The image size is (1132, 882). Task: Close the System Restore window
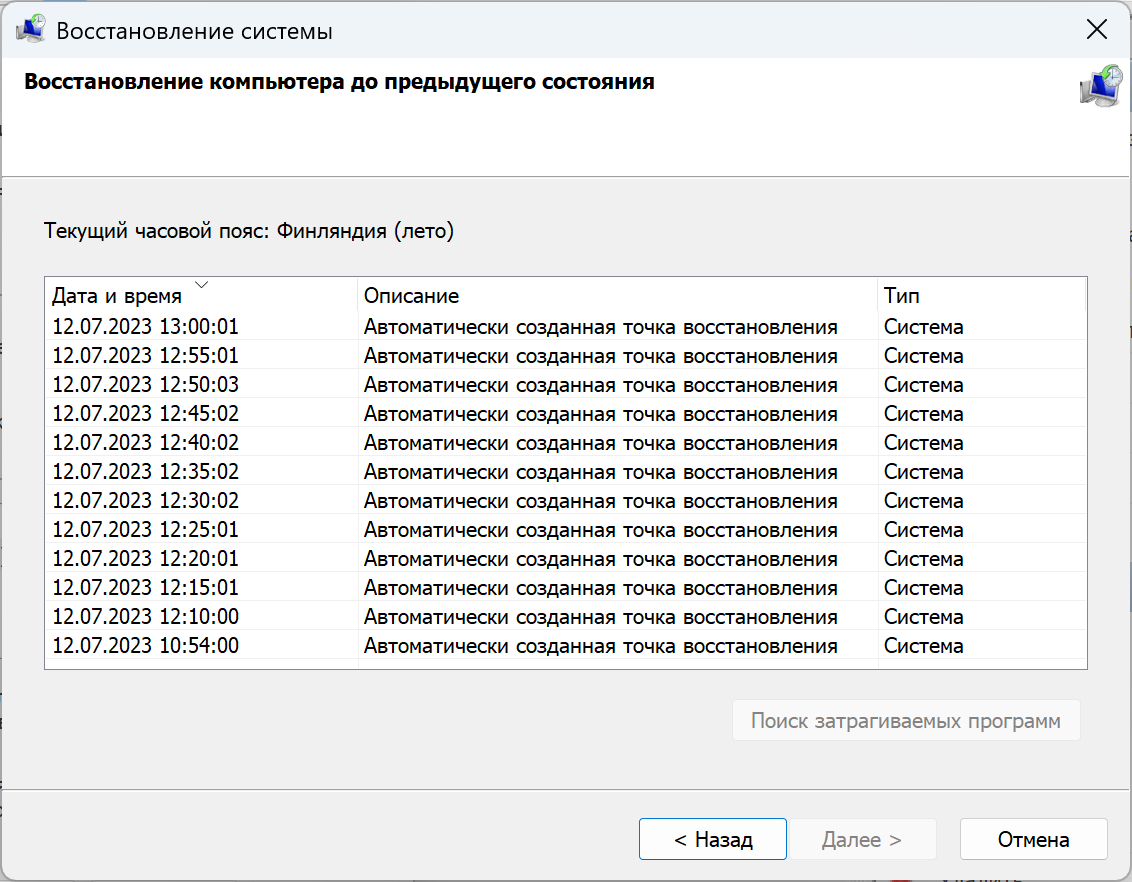(x=1097, y=30)
